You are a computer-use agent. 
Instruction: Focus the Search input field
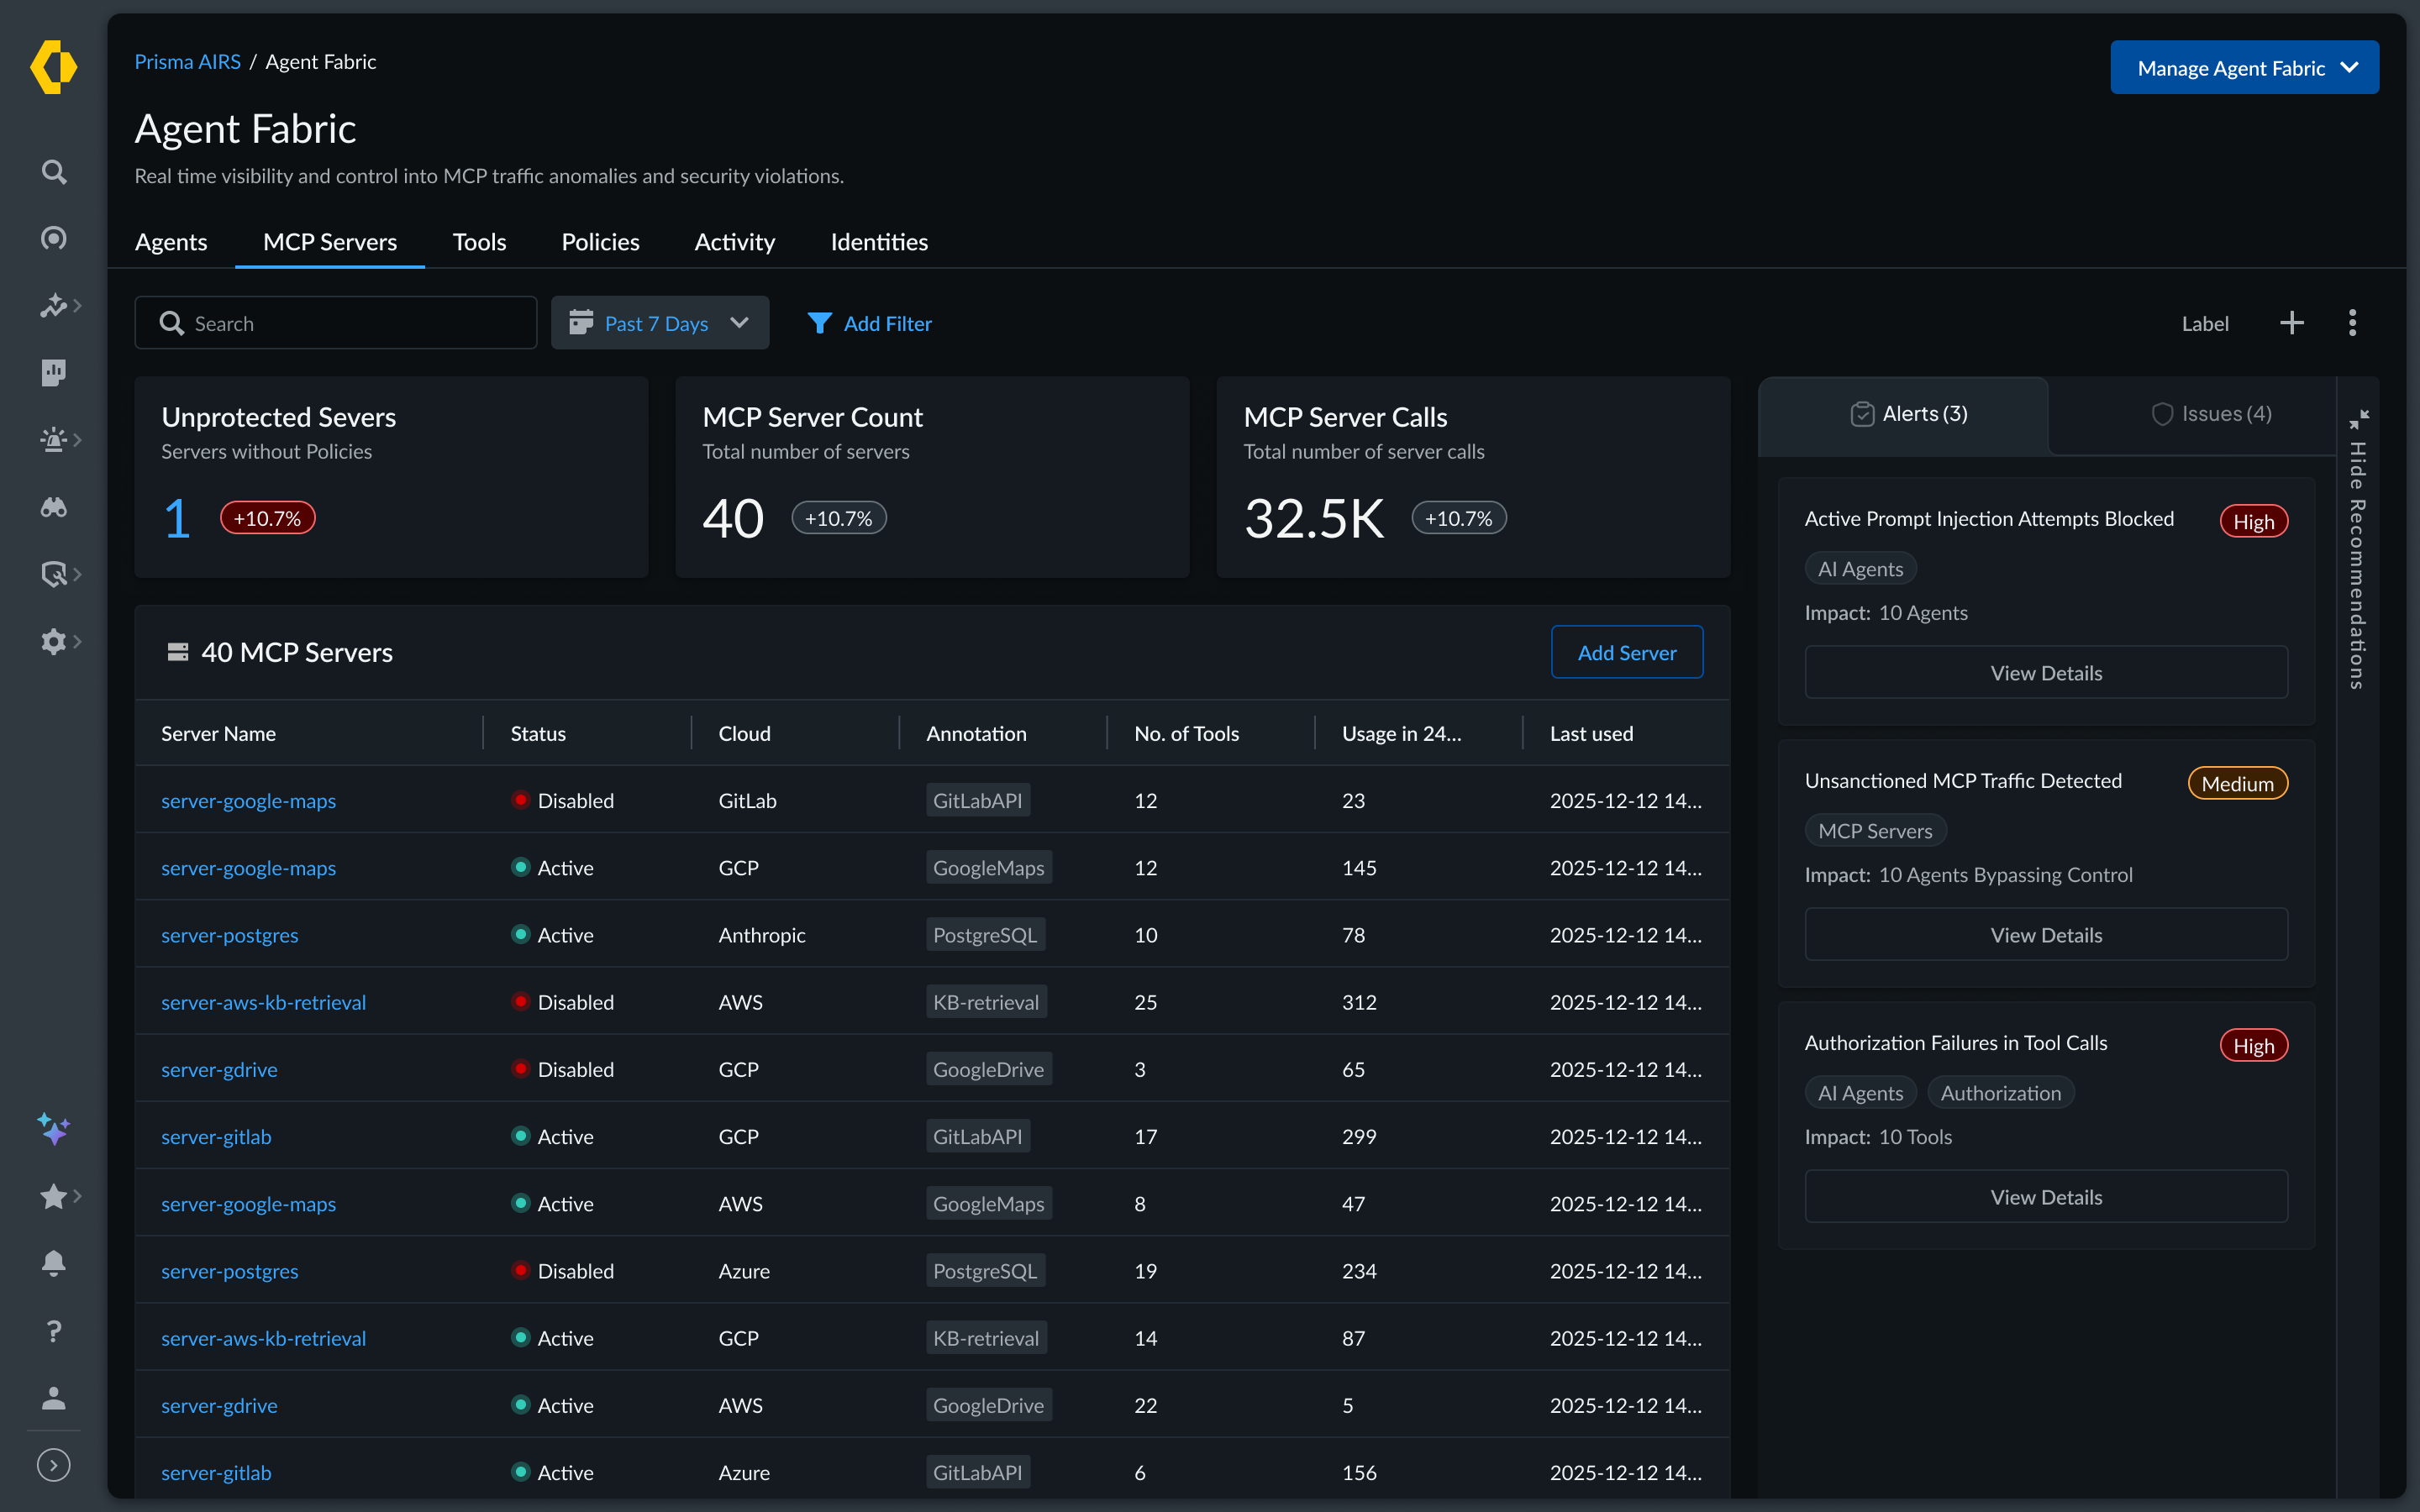click(x=336, y=322)
